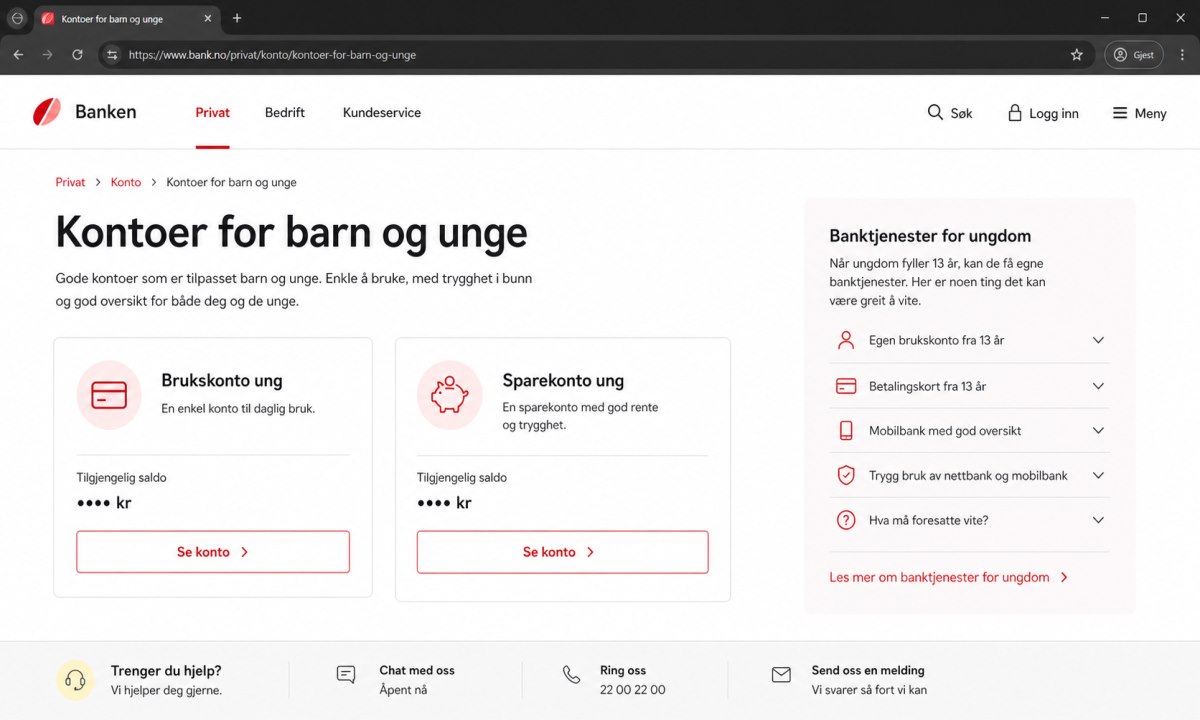Click the headset help icon

coord(75,680)
